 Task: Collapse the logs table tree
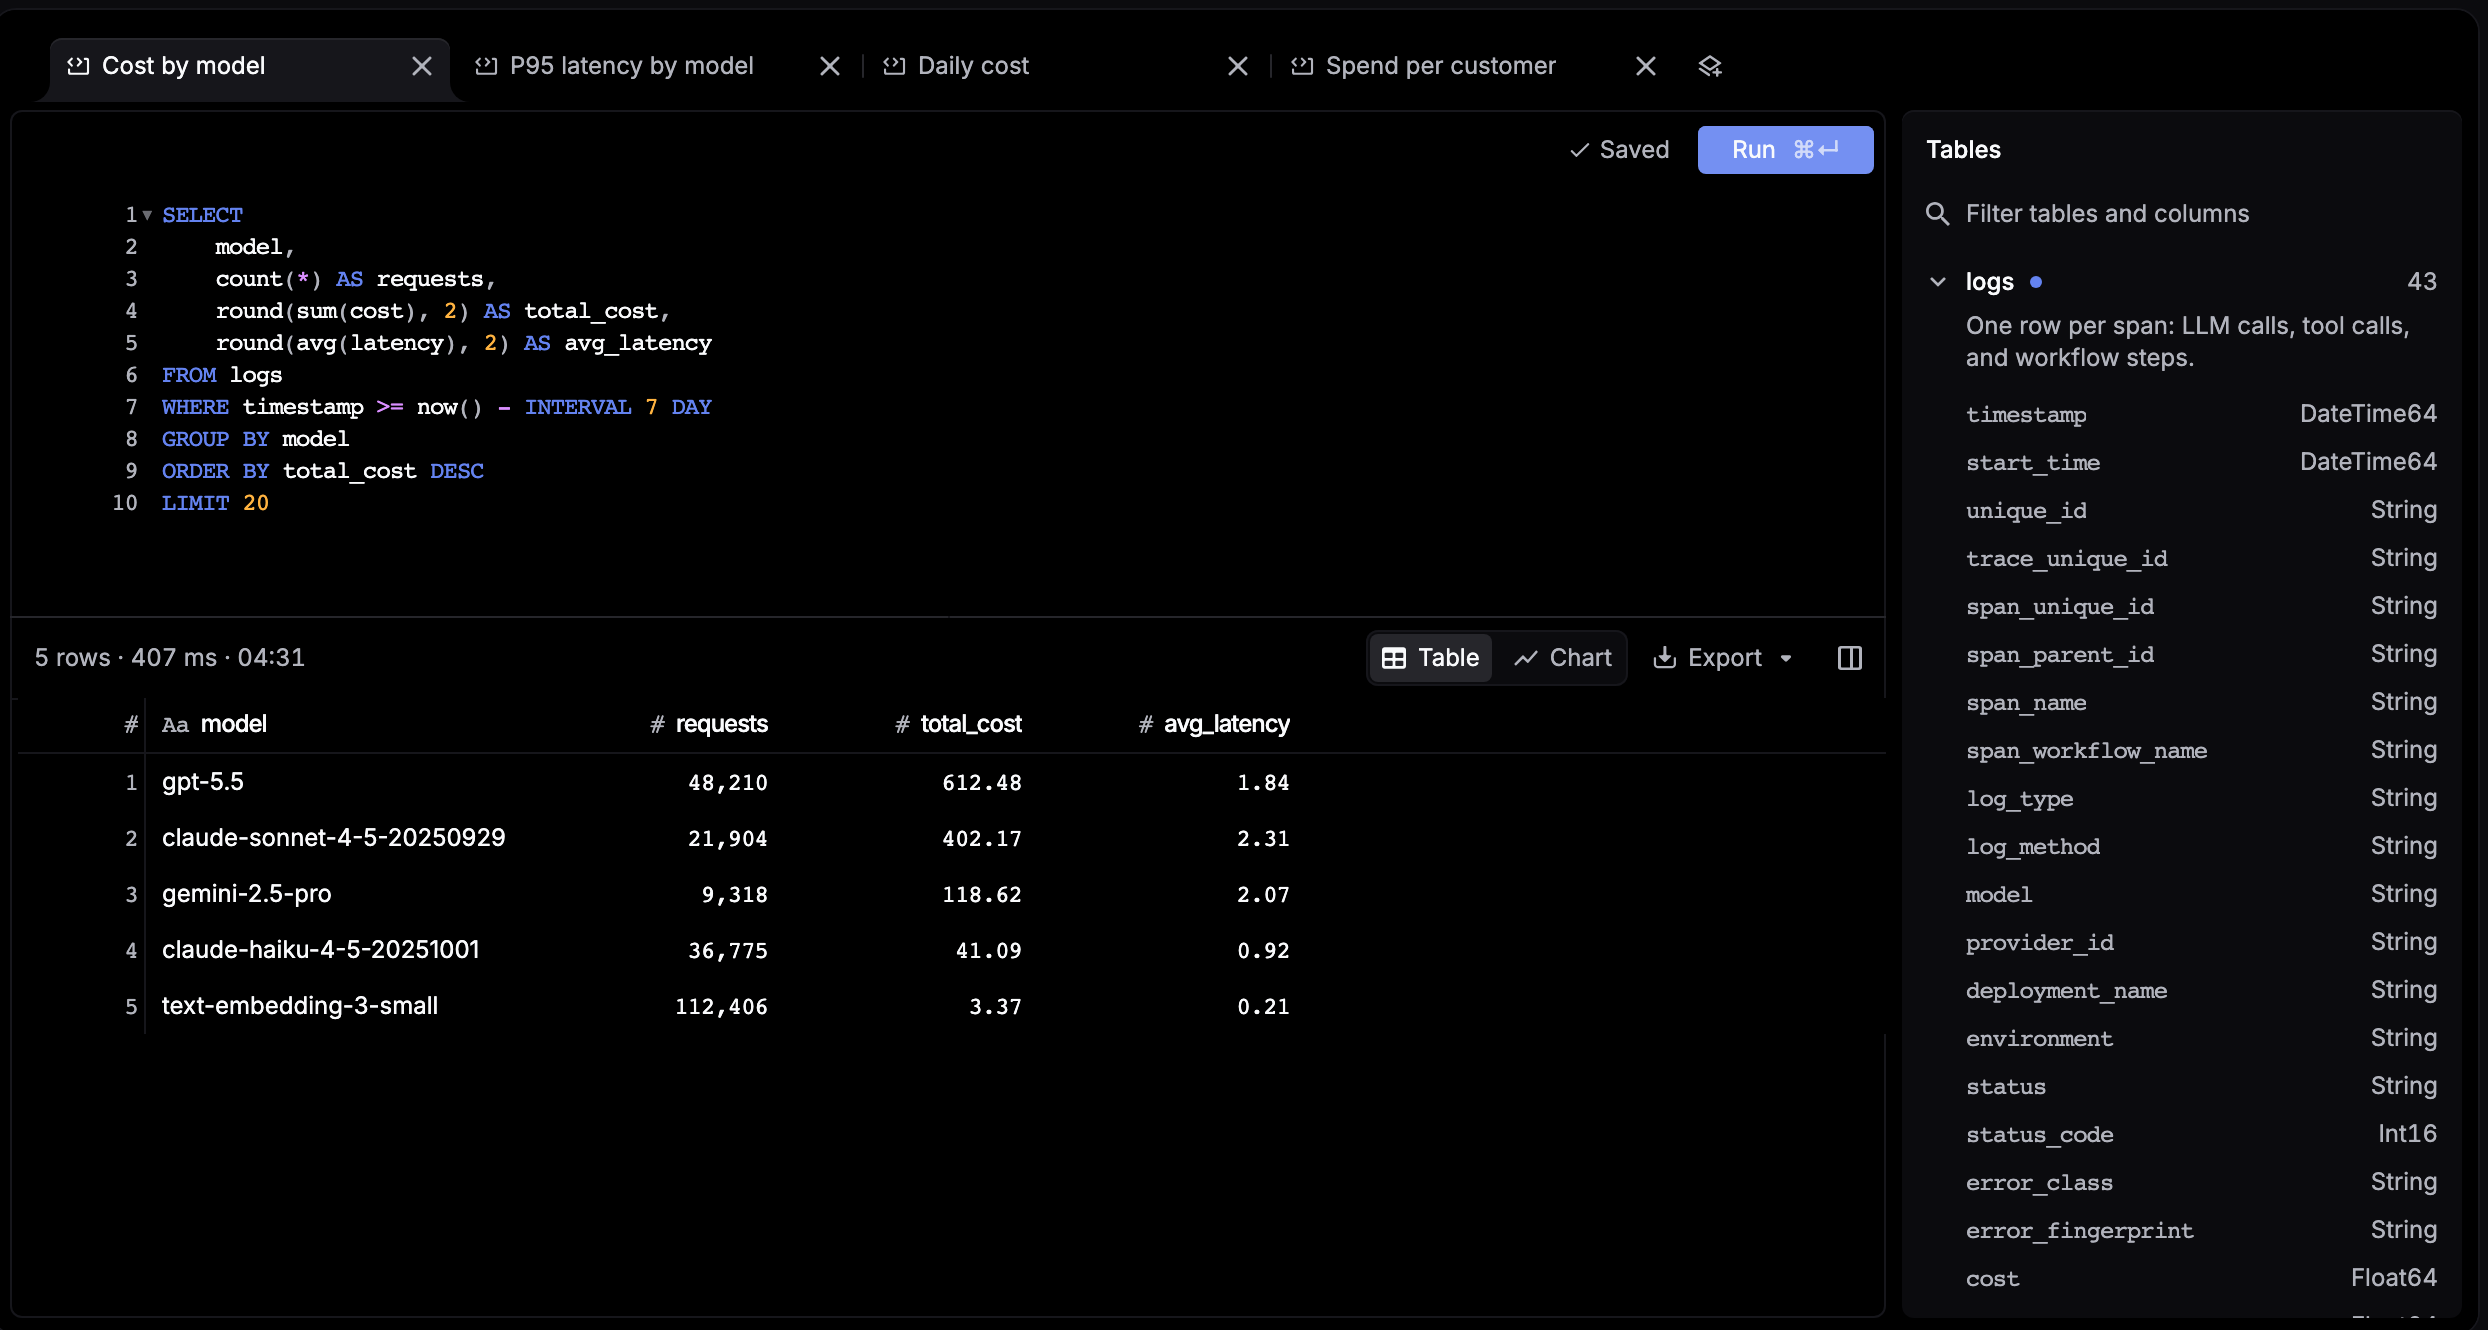pos(1938,282)
